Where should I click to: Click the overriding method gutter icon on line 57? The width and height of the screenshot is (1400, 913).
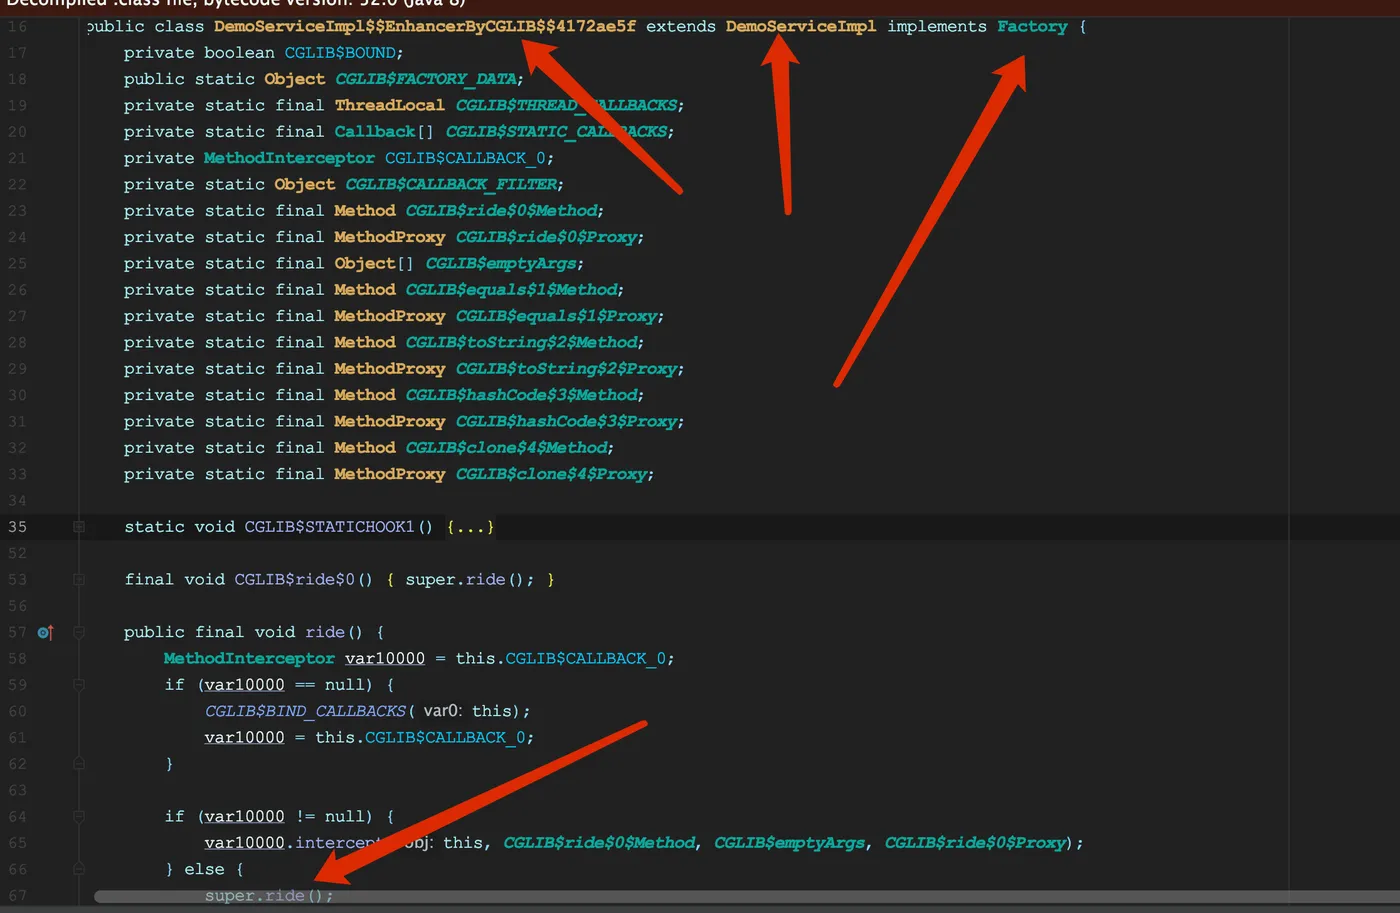click(45, 632)
